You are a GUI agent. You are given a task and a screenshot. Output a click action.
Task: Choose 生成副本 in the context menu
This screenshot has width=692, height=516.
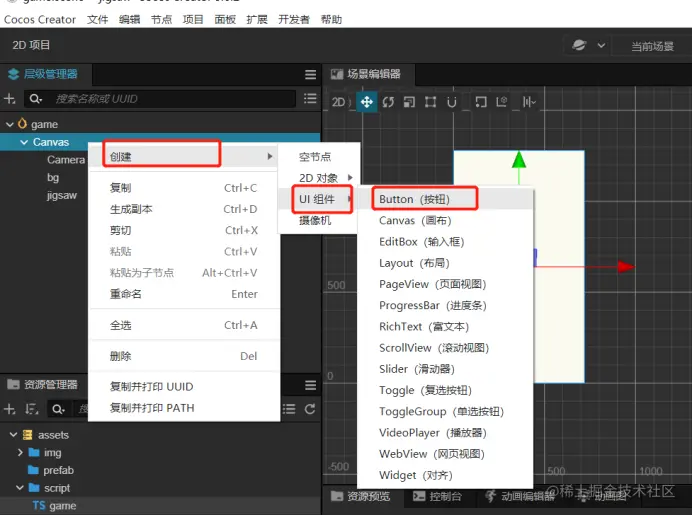tap(184, 209)
